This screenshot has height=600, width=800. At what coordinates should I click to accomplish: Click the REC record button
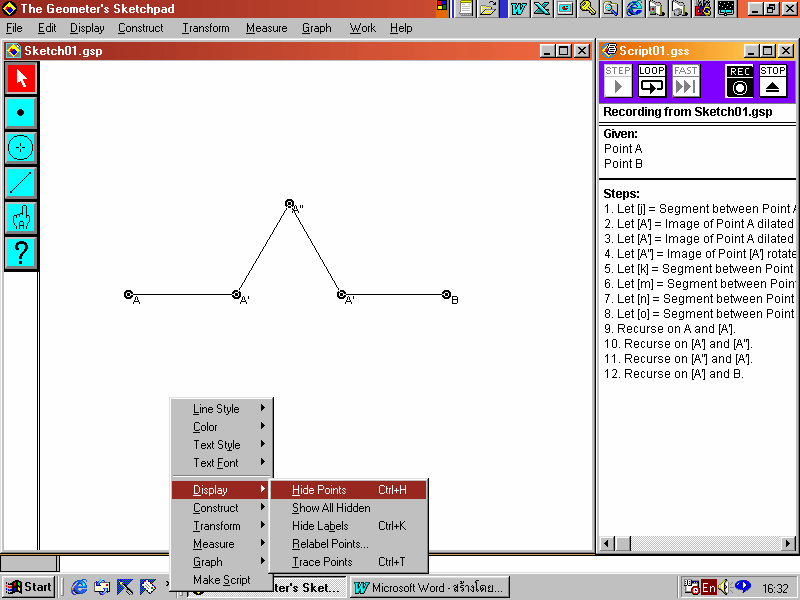click(x=739, y=81)
